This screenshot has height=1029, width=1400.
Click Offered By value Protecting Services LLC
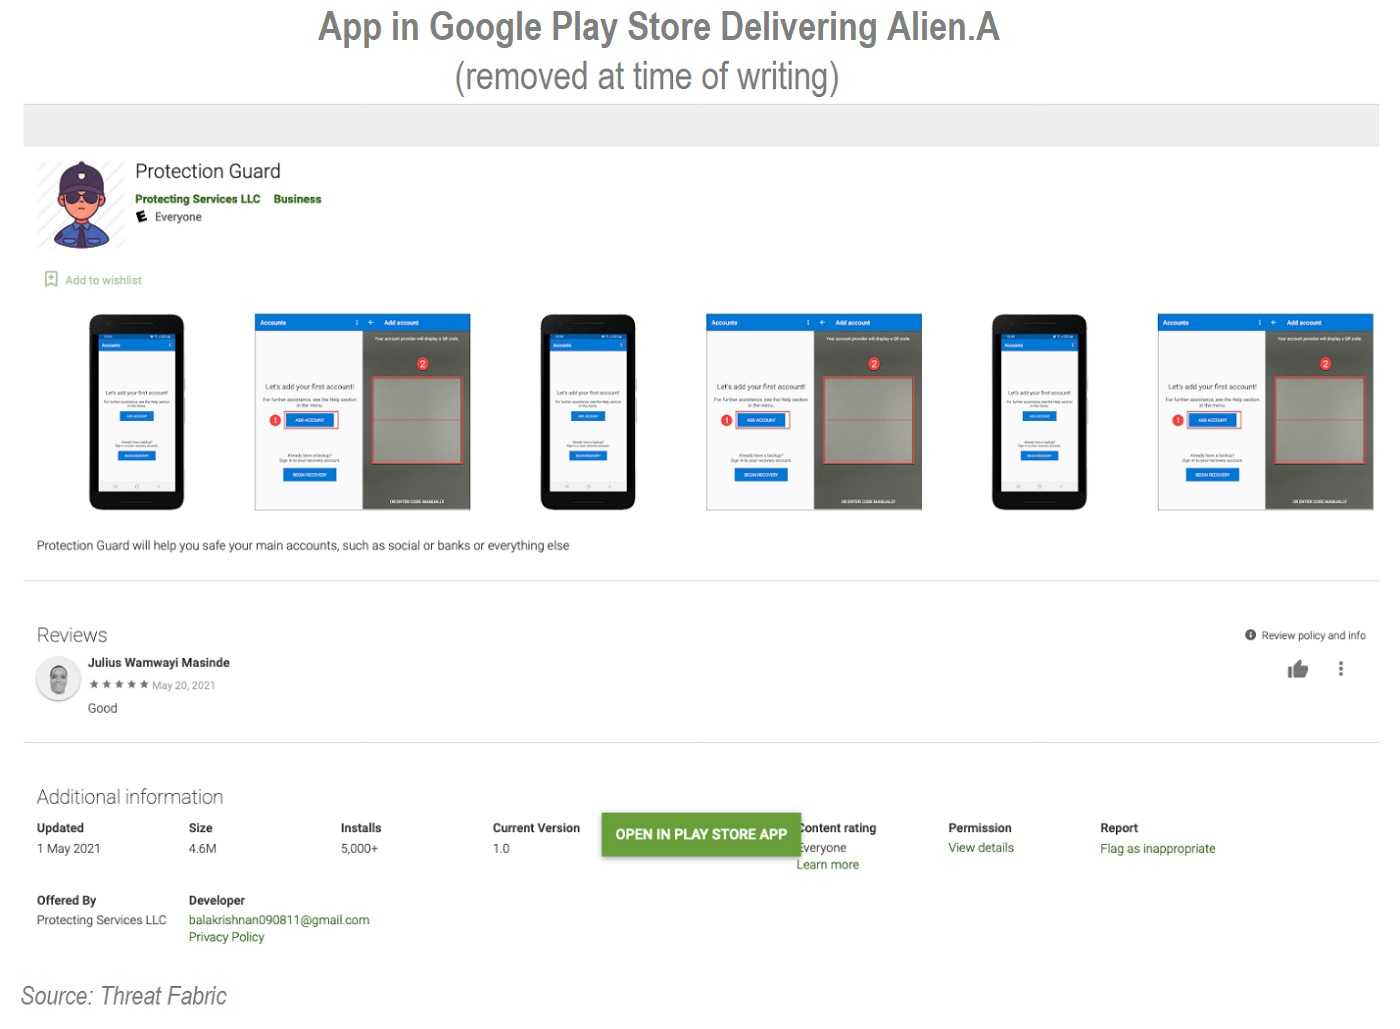pyautogui.click(x=101, y=920)
